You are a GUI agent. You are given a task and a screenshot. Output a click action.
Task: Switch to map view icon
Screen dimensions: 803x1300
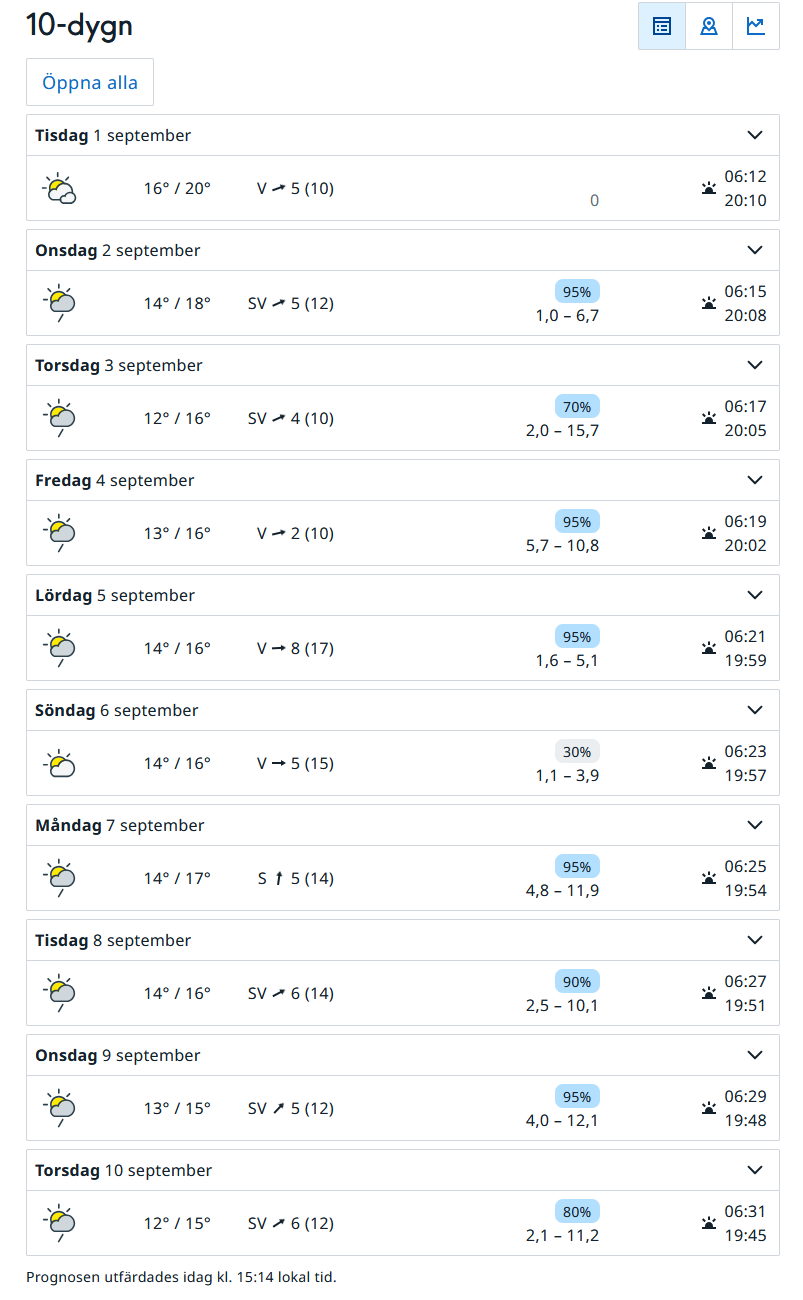point(709,26)
